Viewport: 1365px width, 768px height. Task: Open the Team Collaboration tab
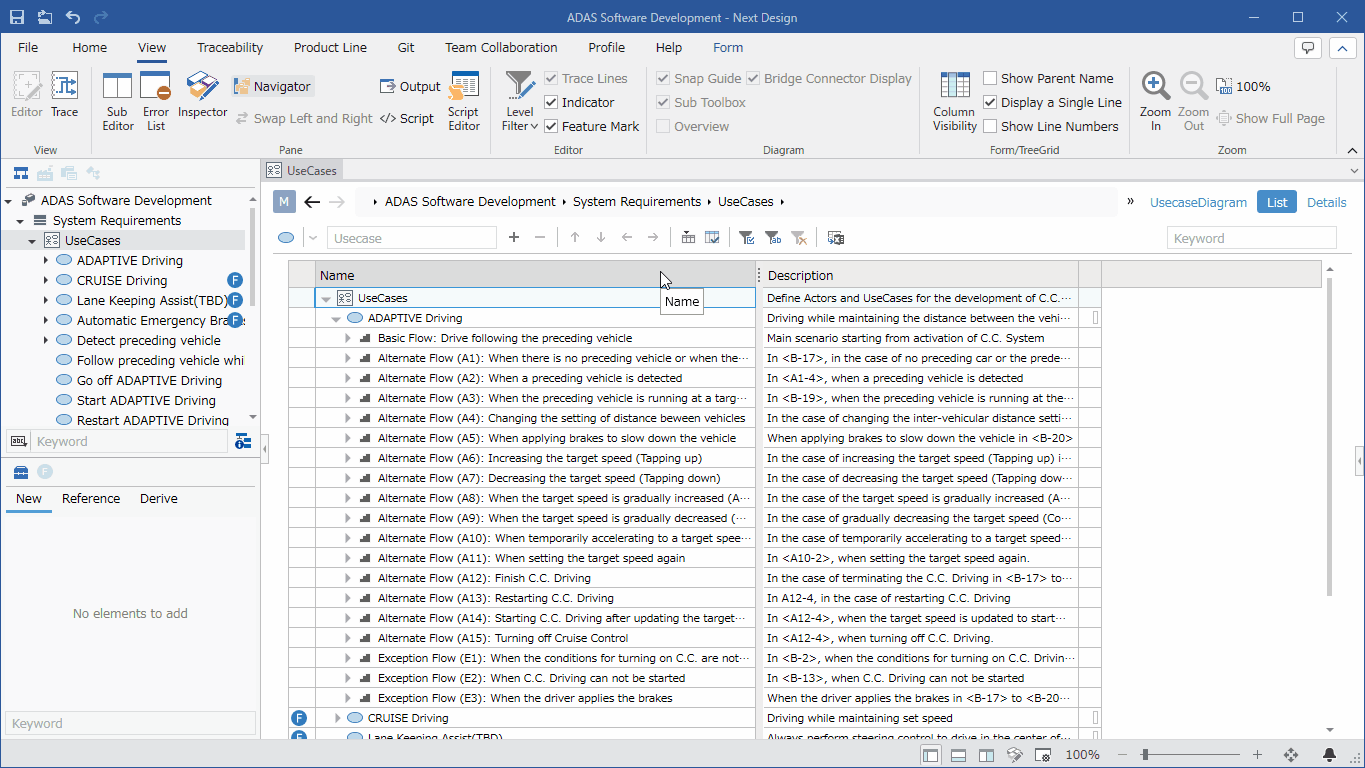(501, 47)
